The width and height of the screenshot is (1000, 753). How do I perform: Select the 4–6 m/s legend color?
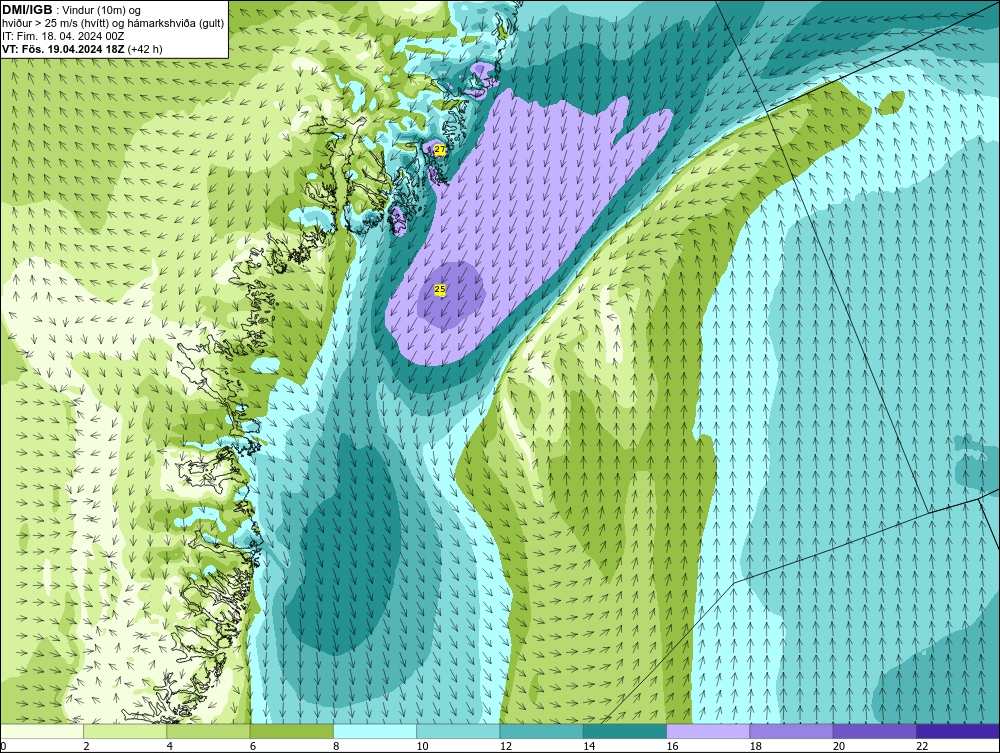[x=209, y=731]
